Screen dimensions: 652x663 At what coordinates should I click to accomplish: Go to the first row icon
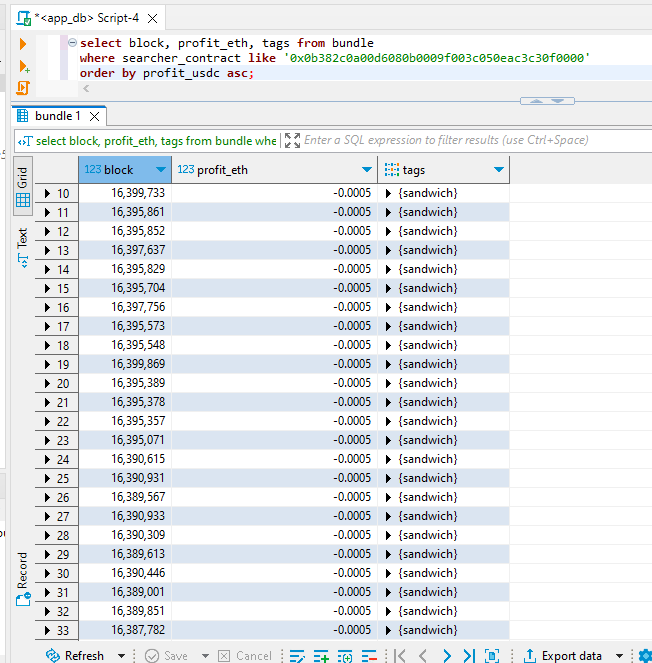click(400, 656)
